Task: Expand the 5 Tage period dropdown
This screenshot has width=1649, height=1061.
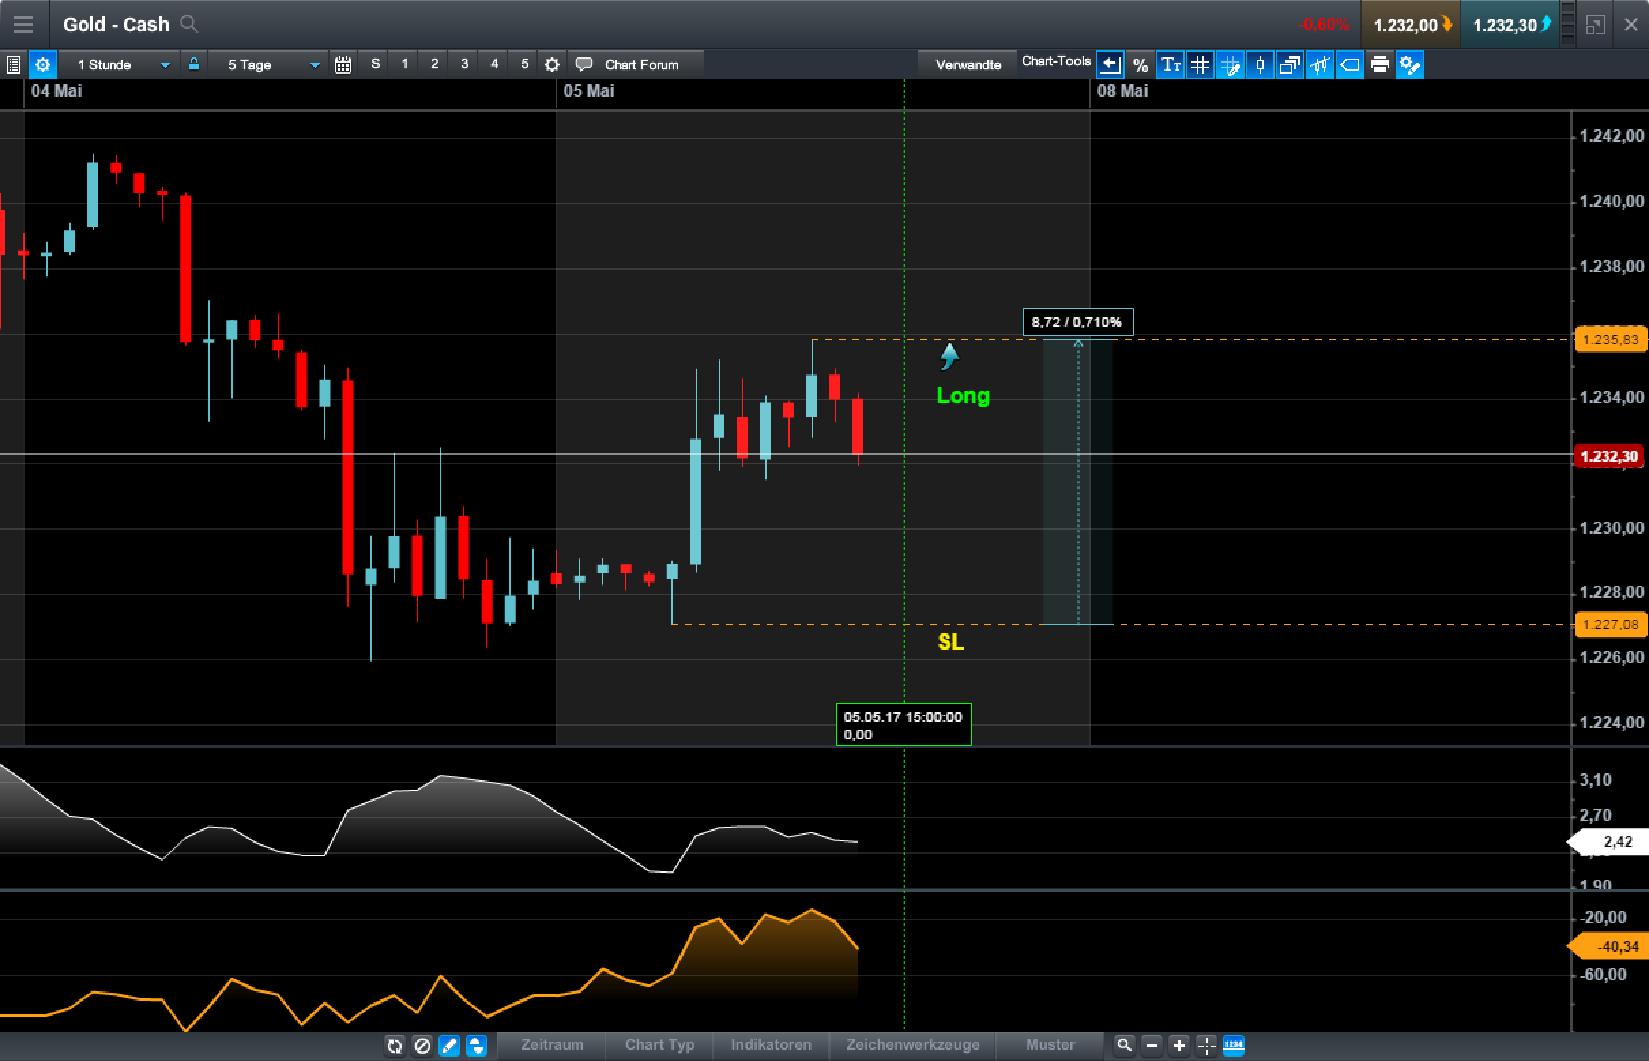Action: 314,65
